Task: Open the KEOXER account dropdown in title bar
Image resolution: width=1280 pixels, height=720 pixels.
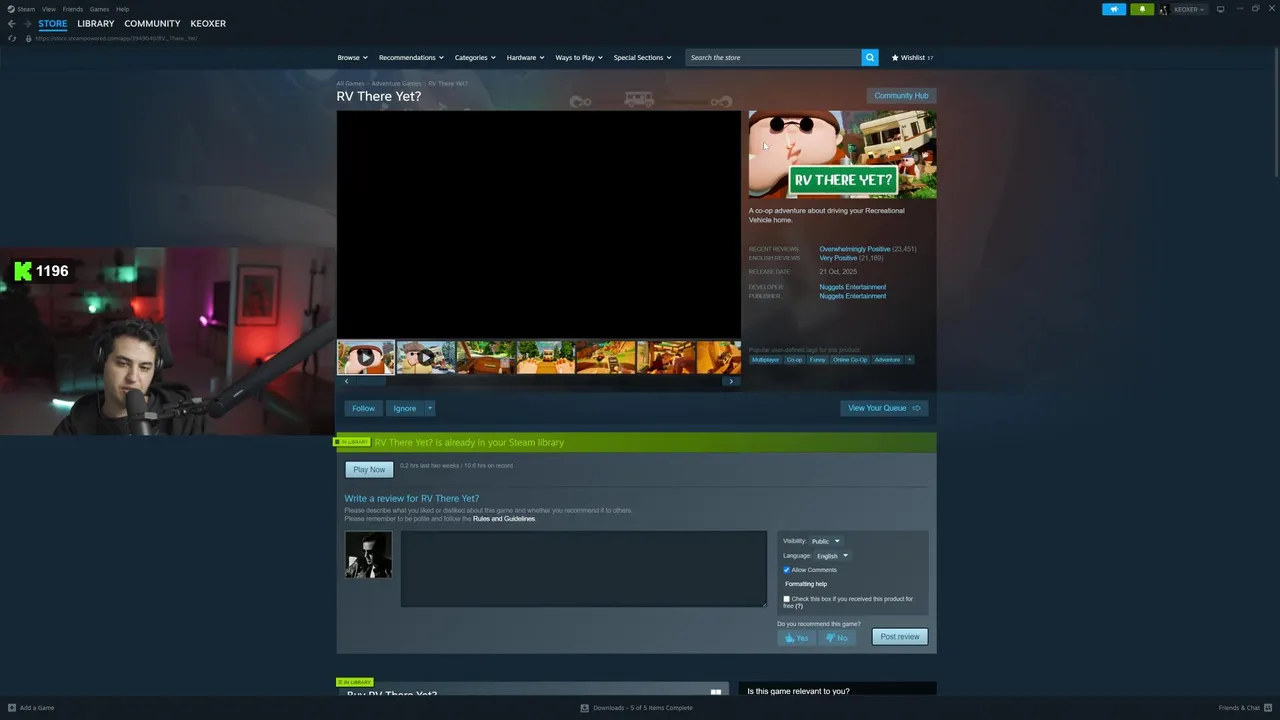Action: [1189, 9]
